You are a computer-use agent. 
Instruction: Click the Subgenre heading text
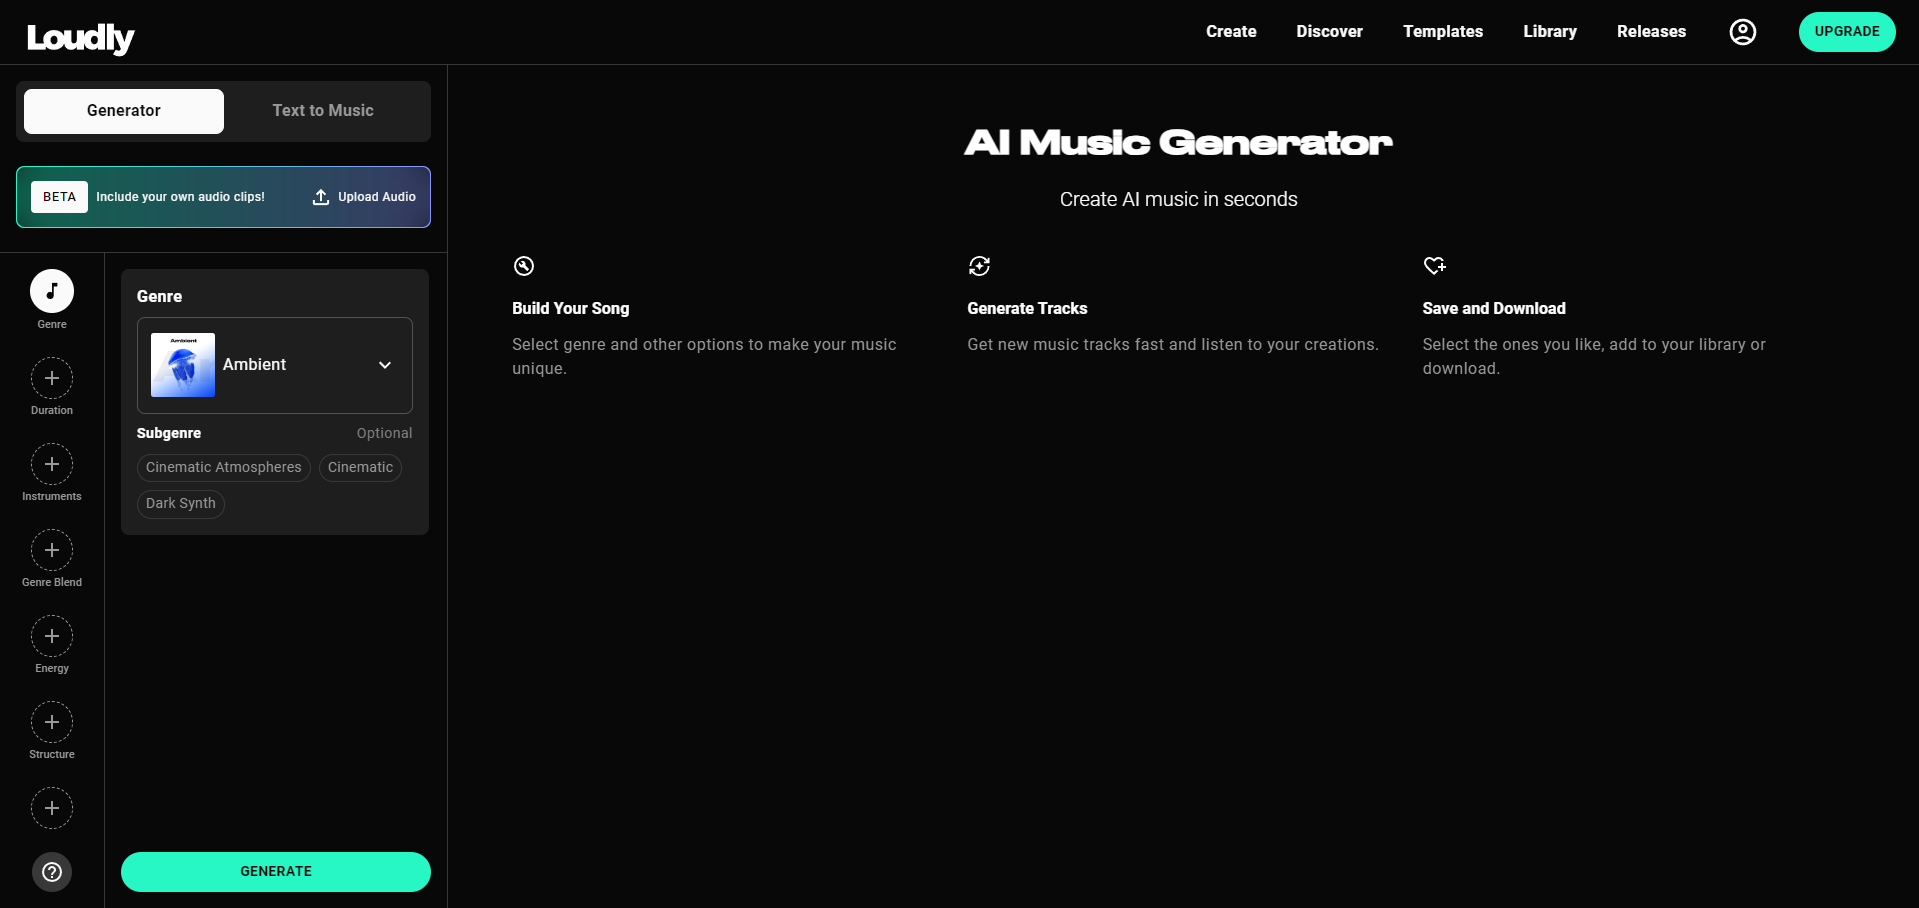click(169, 433)
